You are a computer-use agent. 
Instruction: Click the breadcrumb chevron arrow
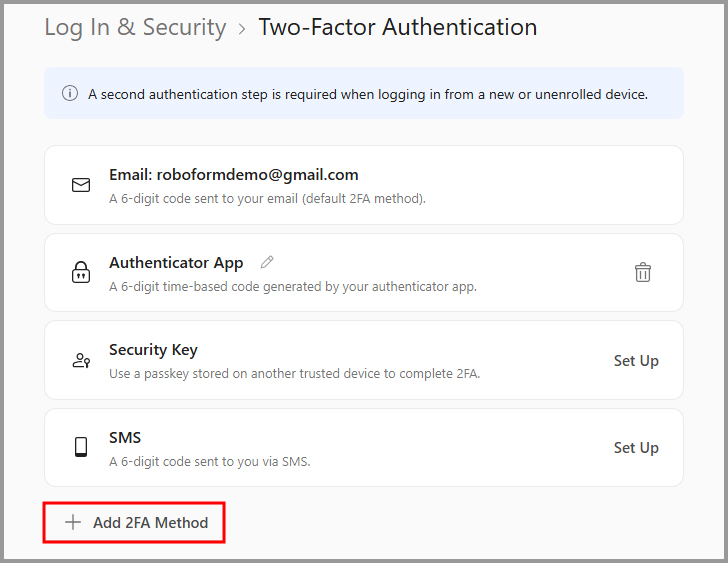(241, 29)
